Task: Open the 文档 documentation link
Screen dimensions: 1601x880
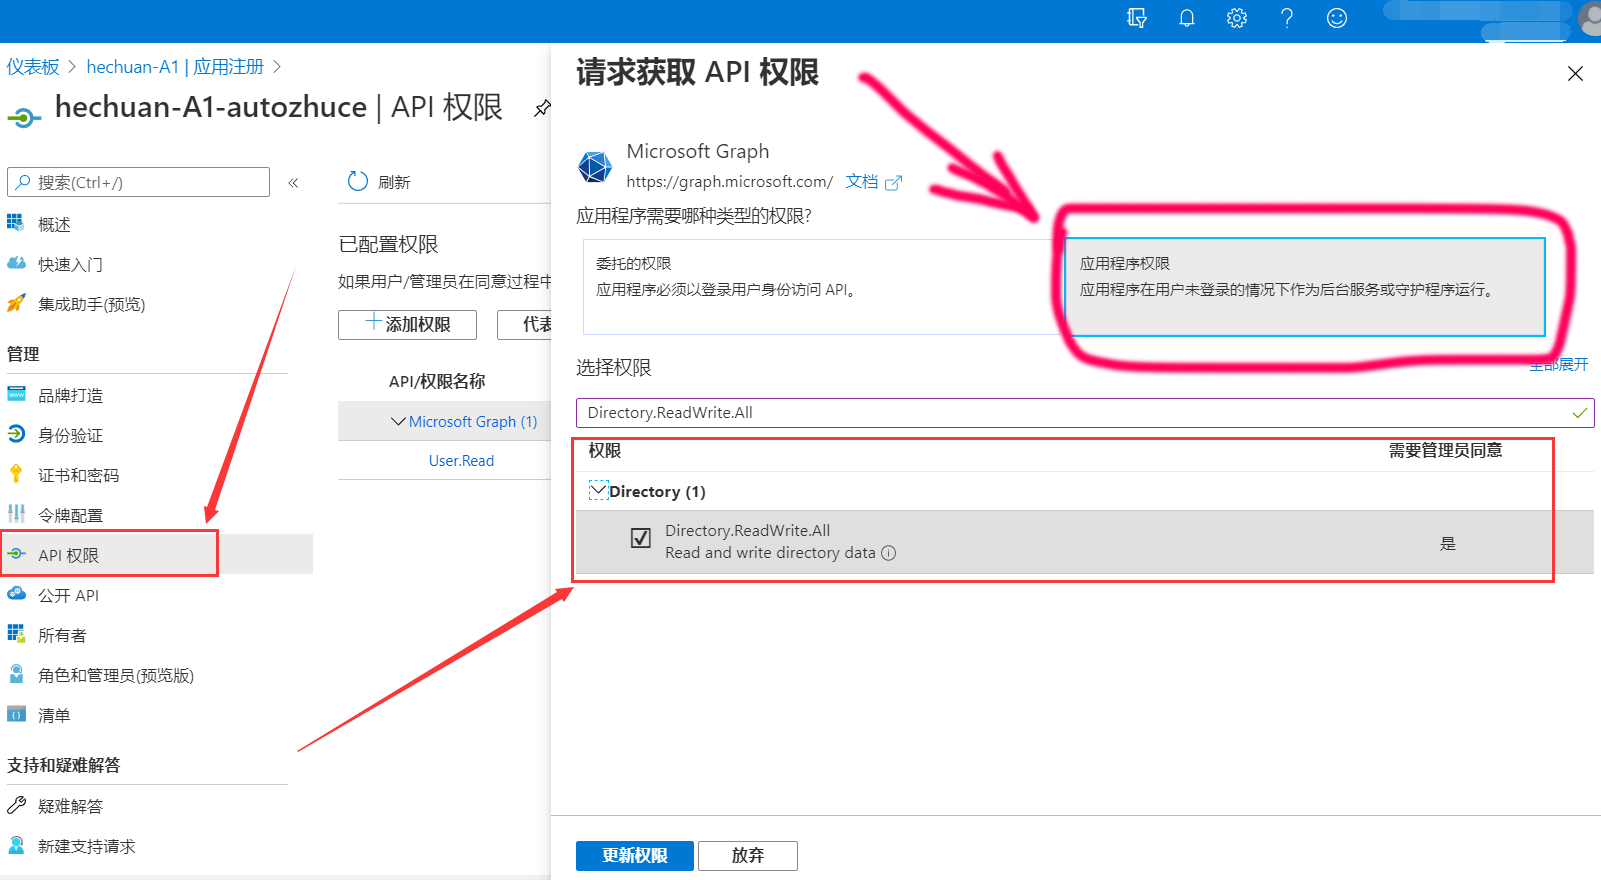Action: [x=861, y=181]
